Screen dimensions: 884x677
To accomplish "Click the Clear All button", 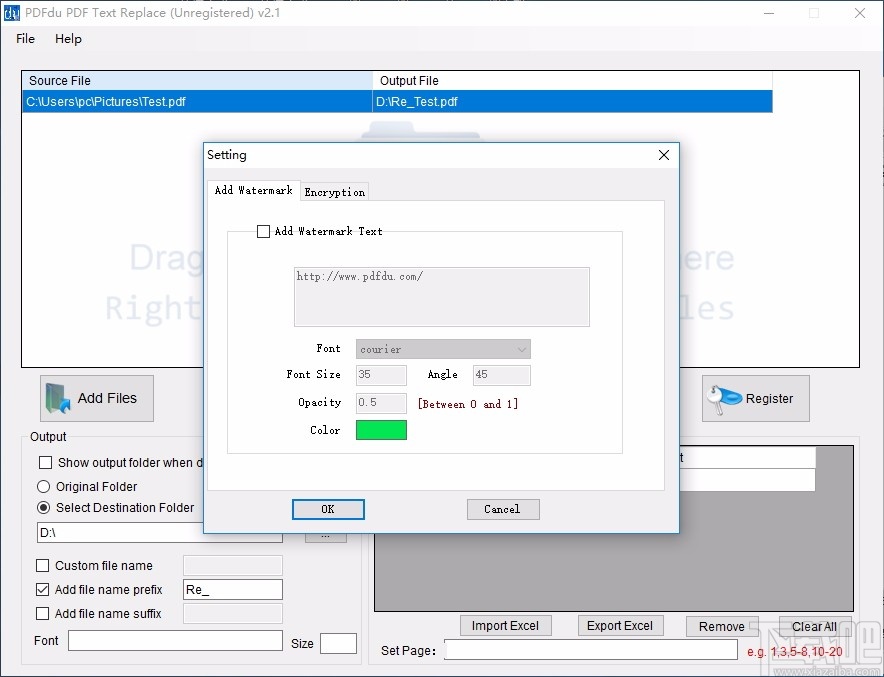I will click(x=813, y=625).
